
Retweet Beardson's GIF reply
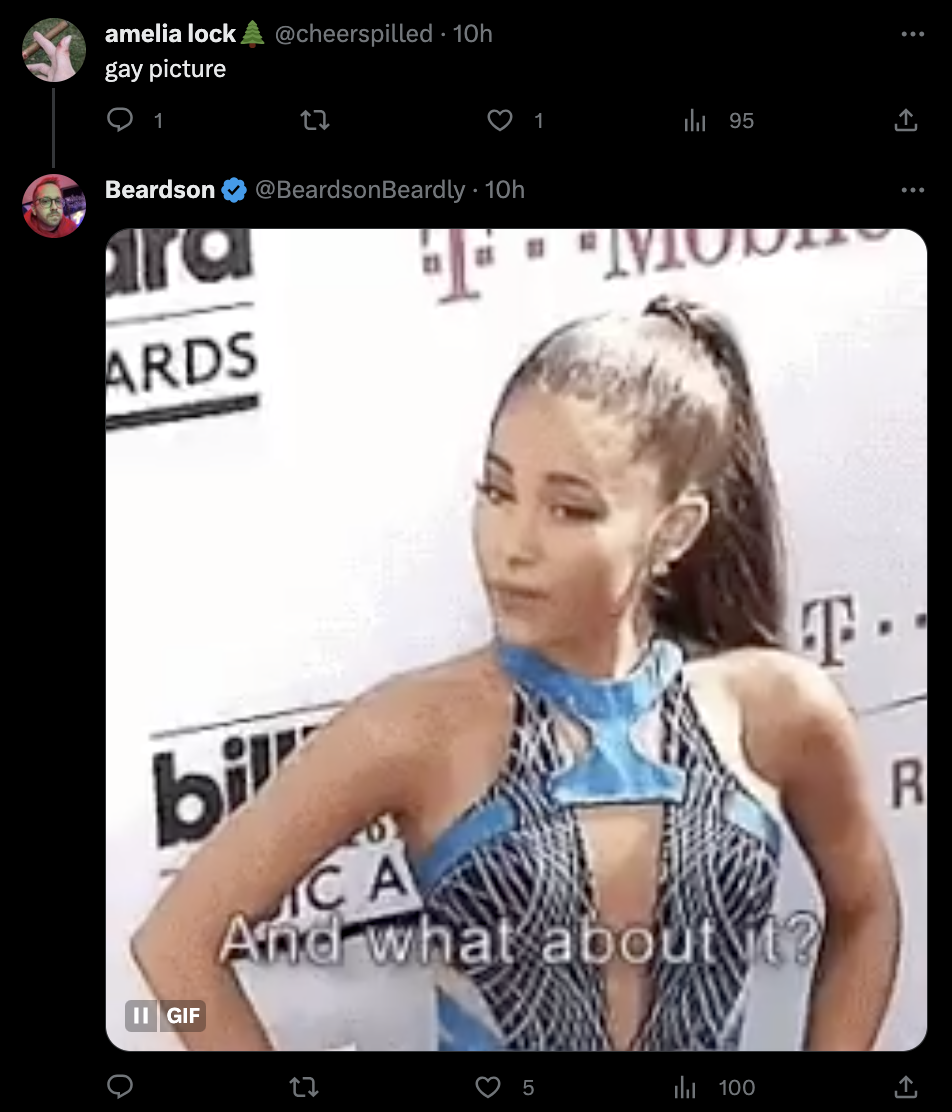tap(304, 1086)
